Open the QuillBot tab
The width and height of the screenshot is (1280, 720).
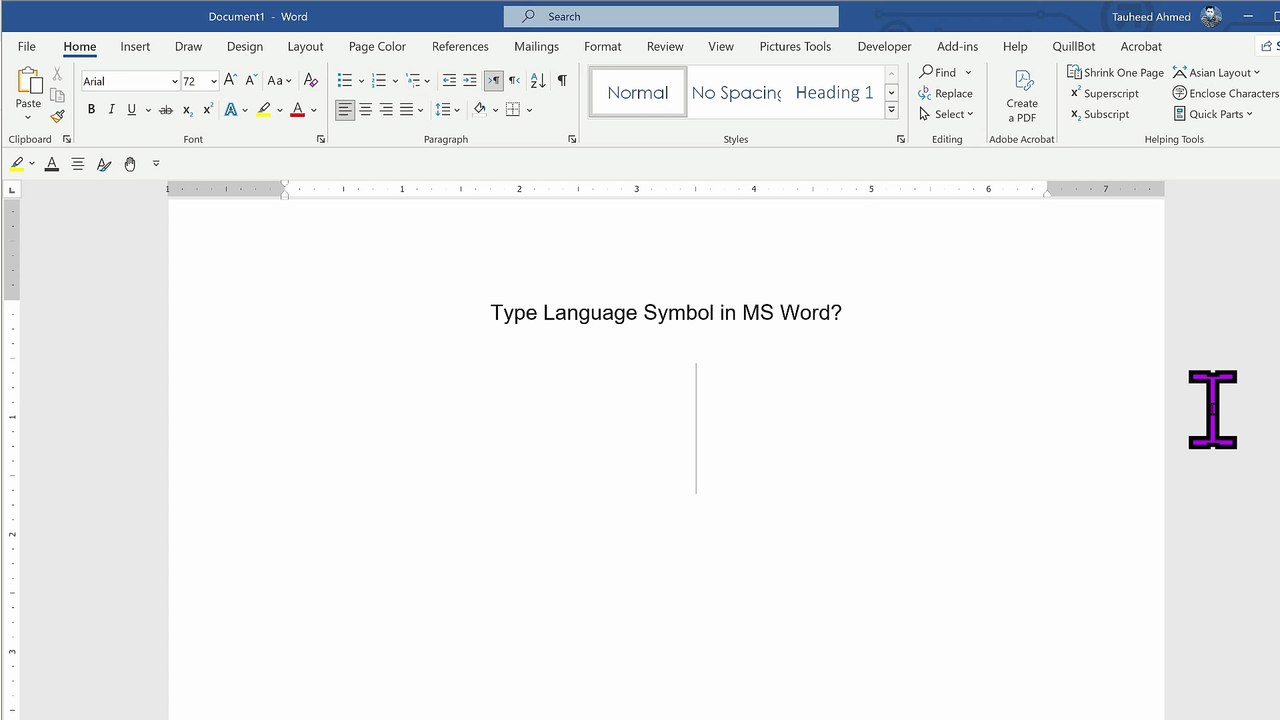pos(1074,46)
